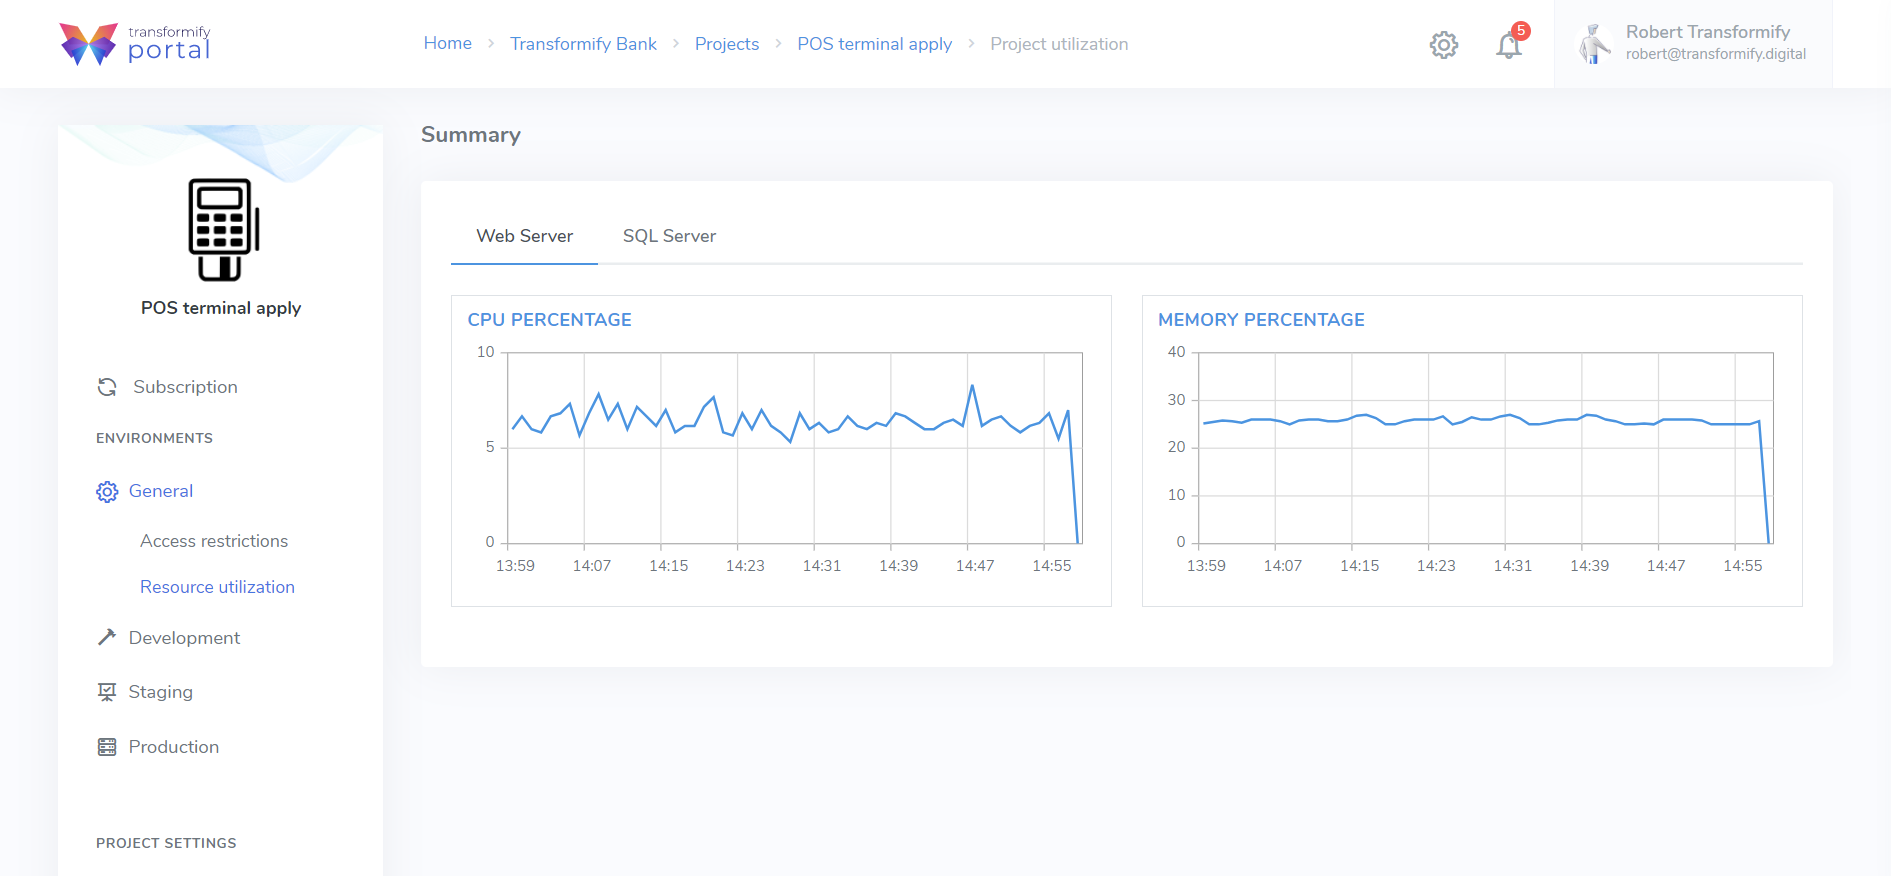This screenshot has height=876, width=1891.
Task: Click 14:23 label on memory chart axis
Action: coord(1436,566)
